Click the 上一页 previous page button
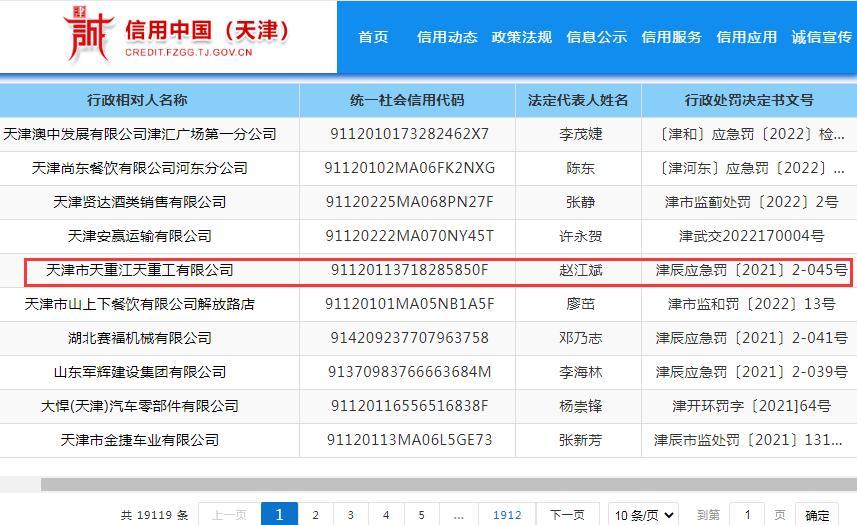This screenshot has height=525, width=857. click(230, 515)
